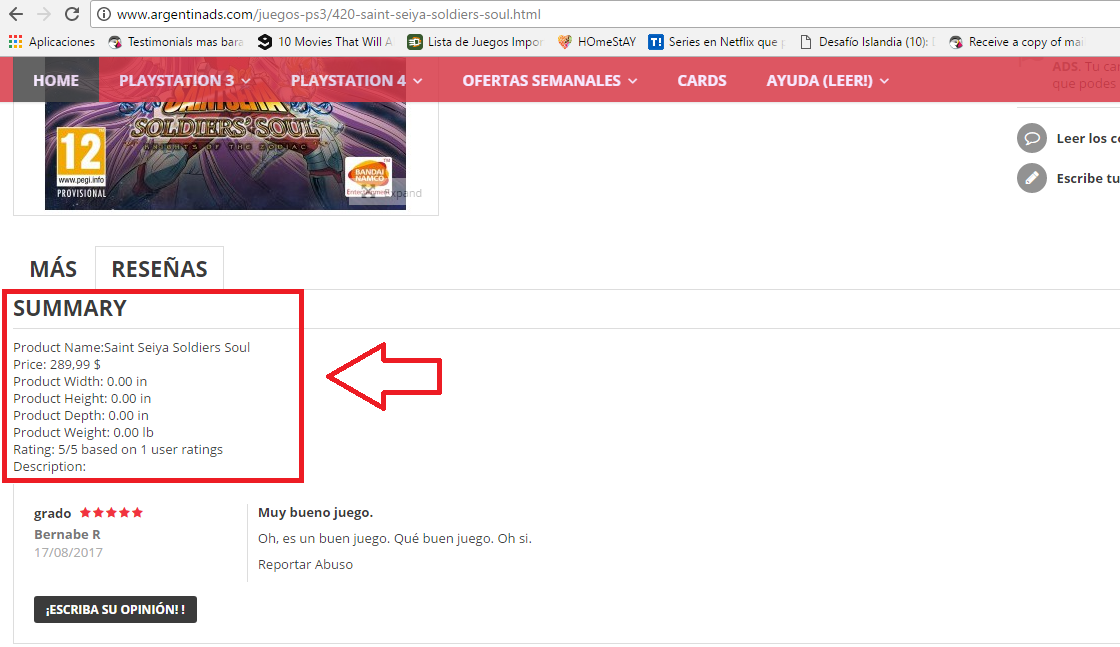
Task: Go to HOME in site navigation
Action: 56,81
